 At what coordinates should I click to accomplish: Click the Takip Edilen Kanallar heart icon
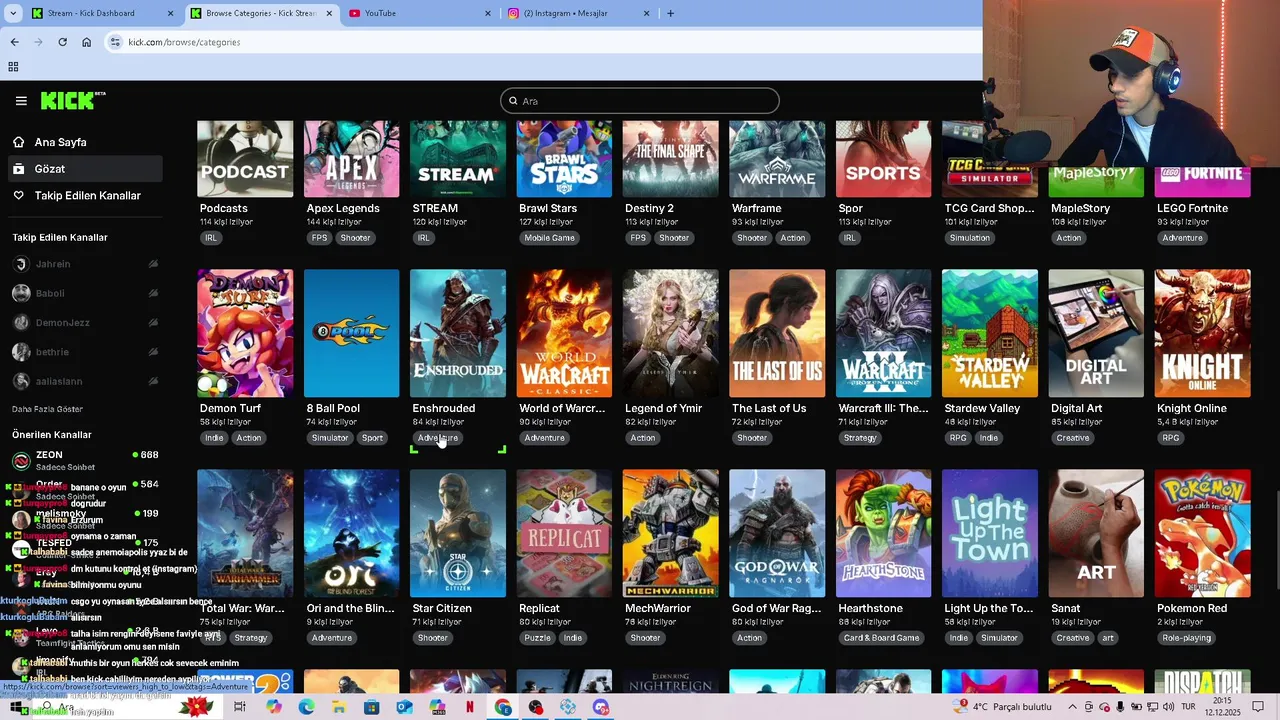click(x=19, y=195)
